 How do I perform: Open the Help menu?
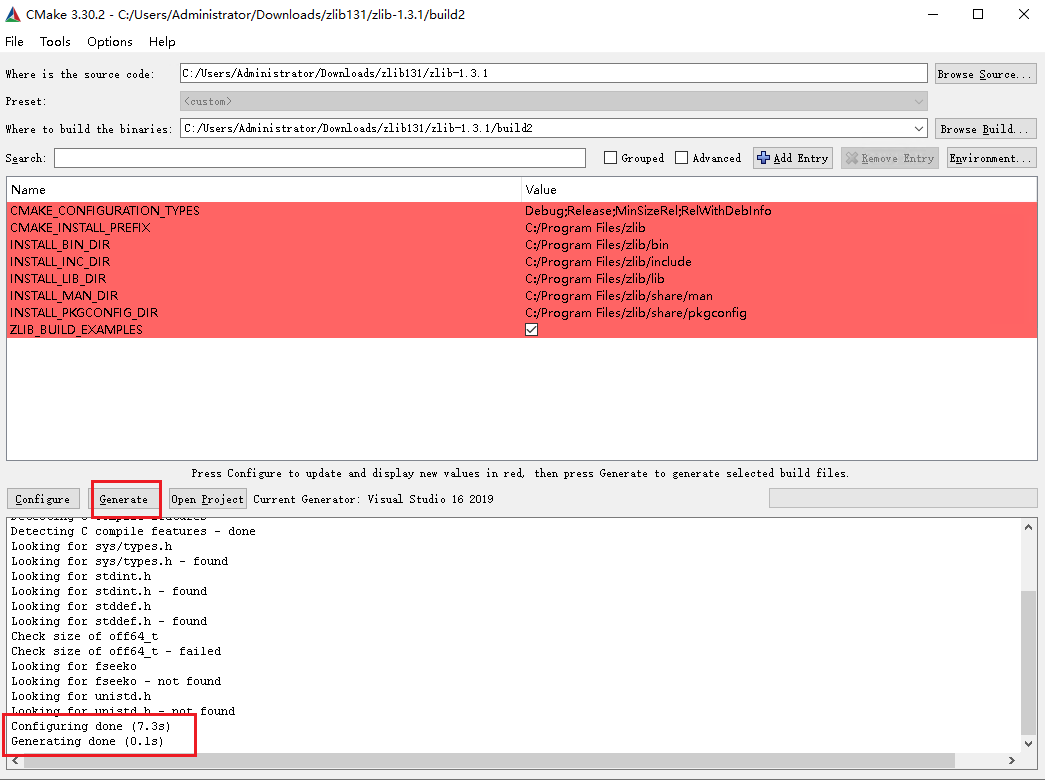[x=162, y=41]
